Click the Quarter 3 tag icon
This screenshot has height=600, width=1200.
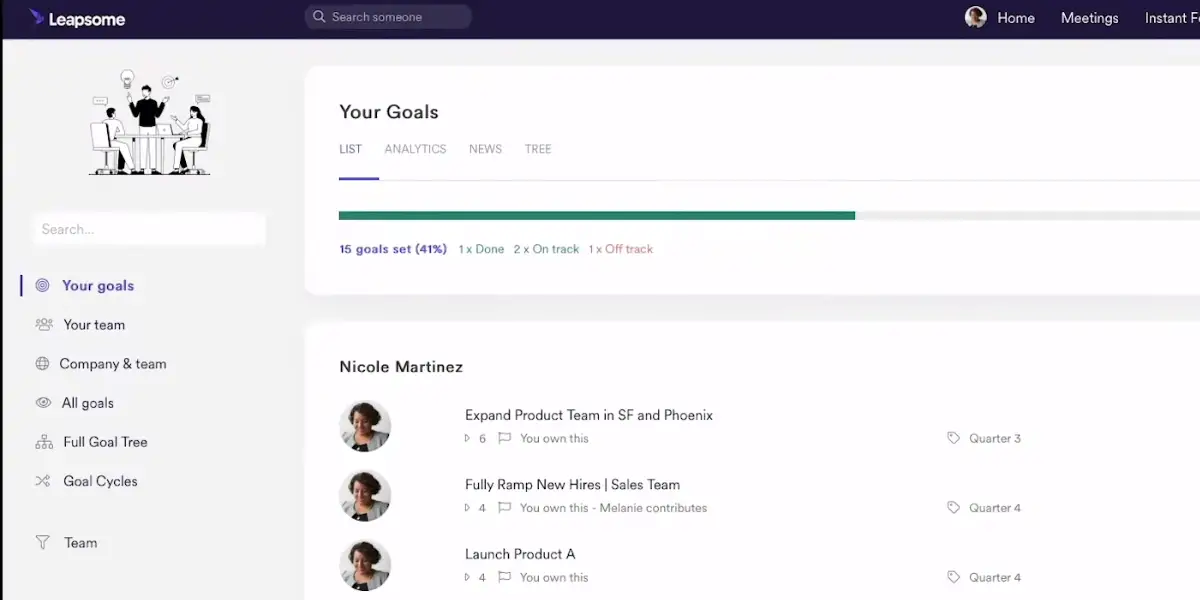[x=953, y=438]
